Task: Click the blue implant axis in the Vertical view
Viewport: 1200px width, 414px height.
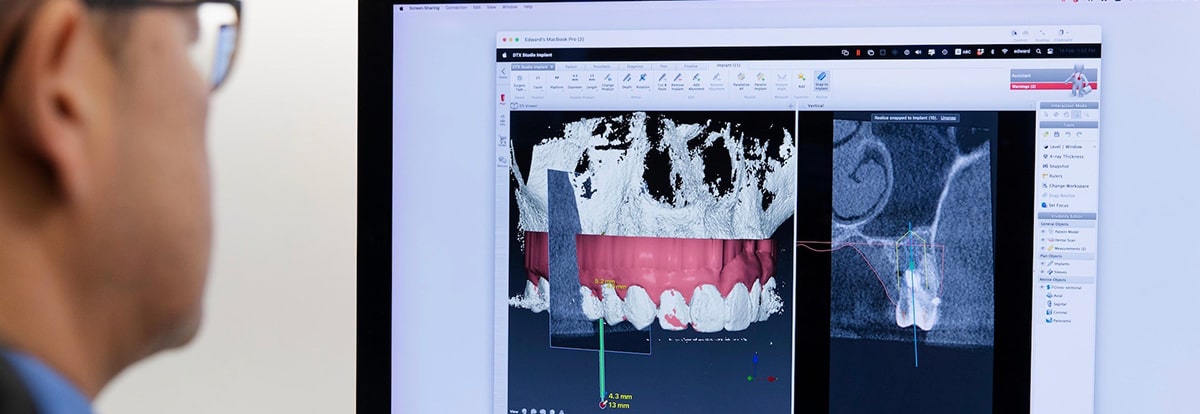Action: point(911,290)
